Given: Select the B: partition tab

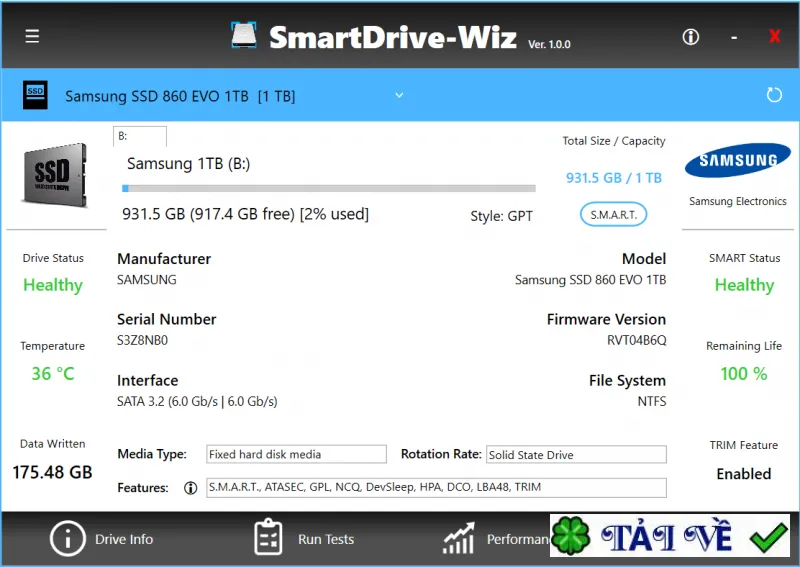Looking at the screenshot, I should [140, 136].
